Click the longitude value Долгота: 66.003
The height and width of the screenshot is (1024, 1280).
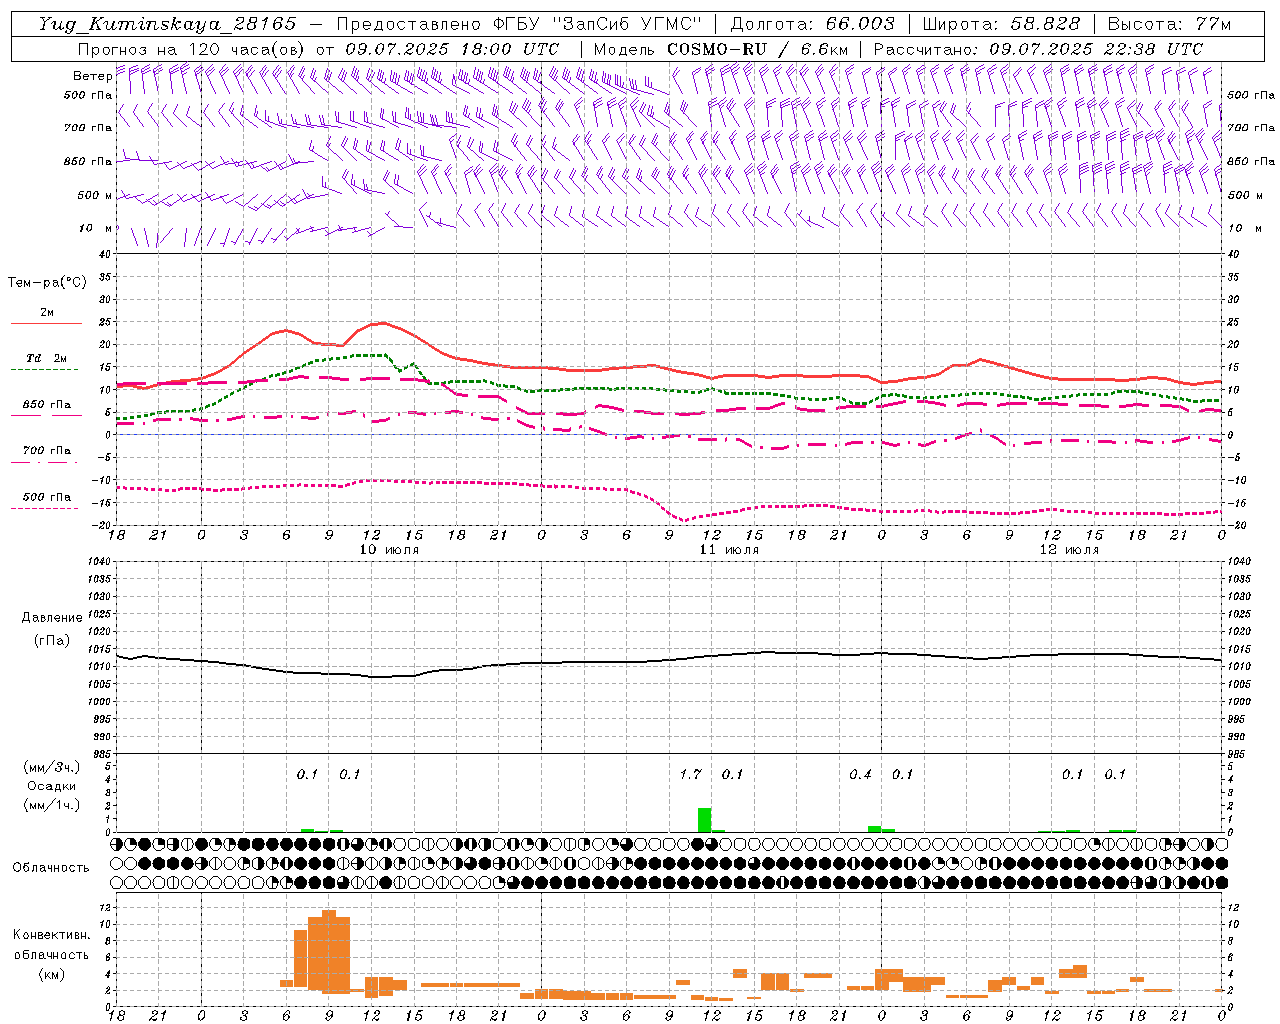(812, 24)
